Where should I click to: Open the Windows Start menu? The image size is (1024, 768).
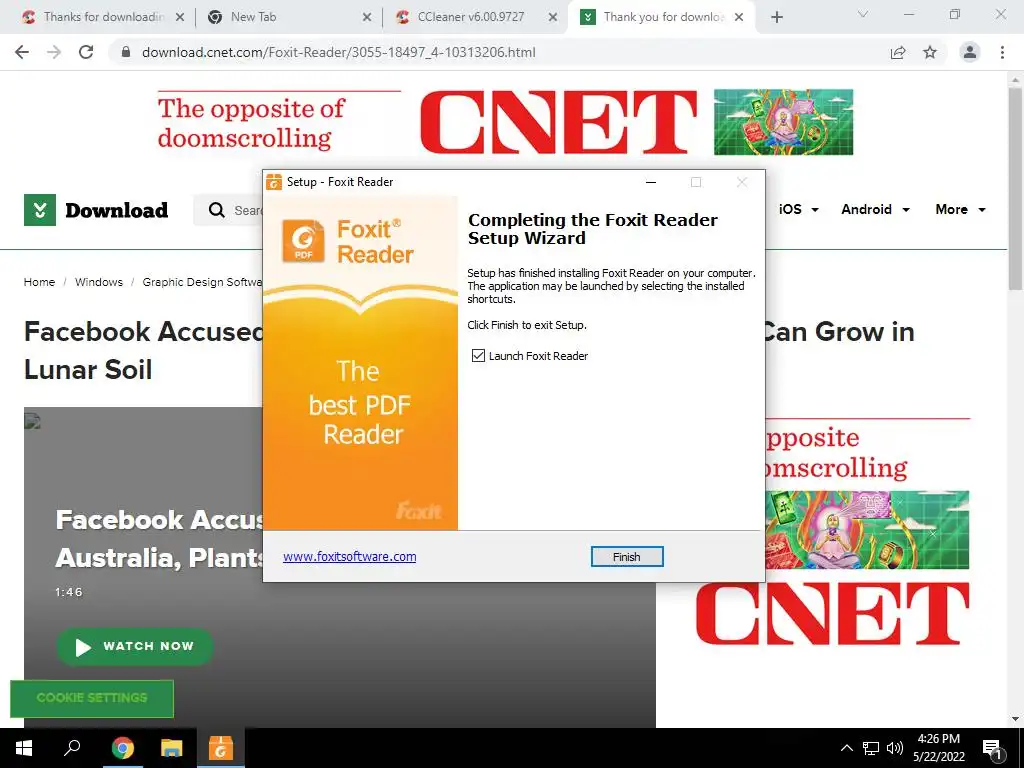click(x=24, y=748)
